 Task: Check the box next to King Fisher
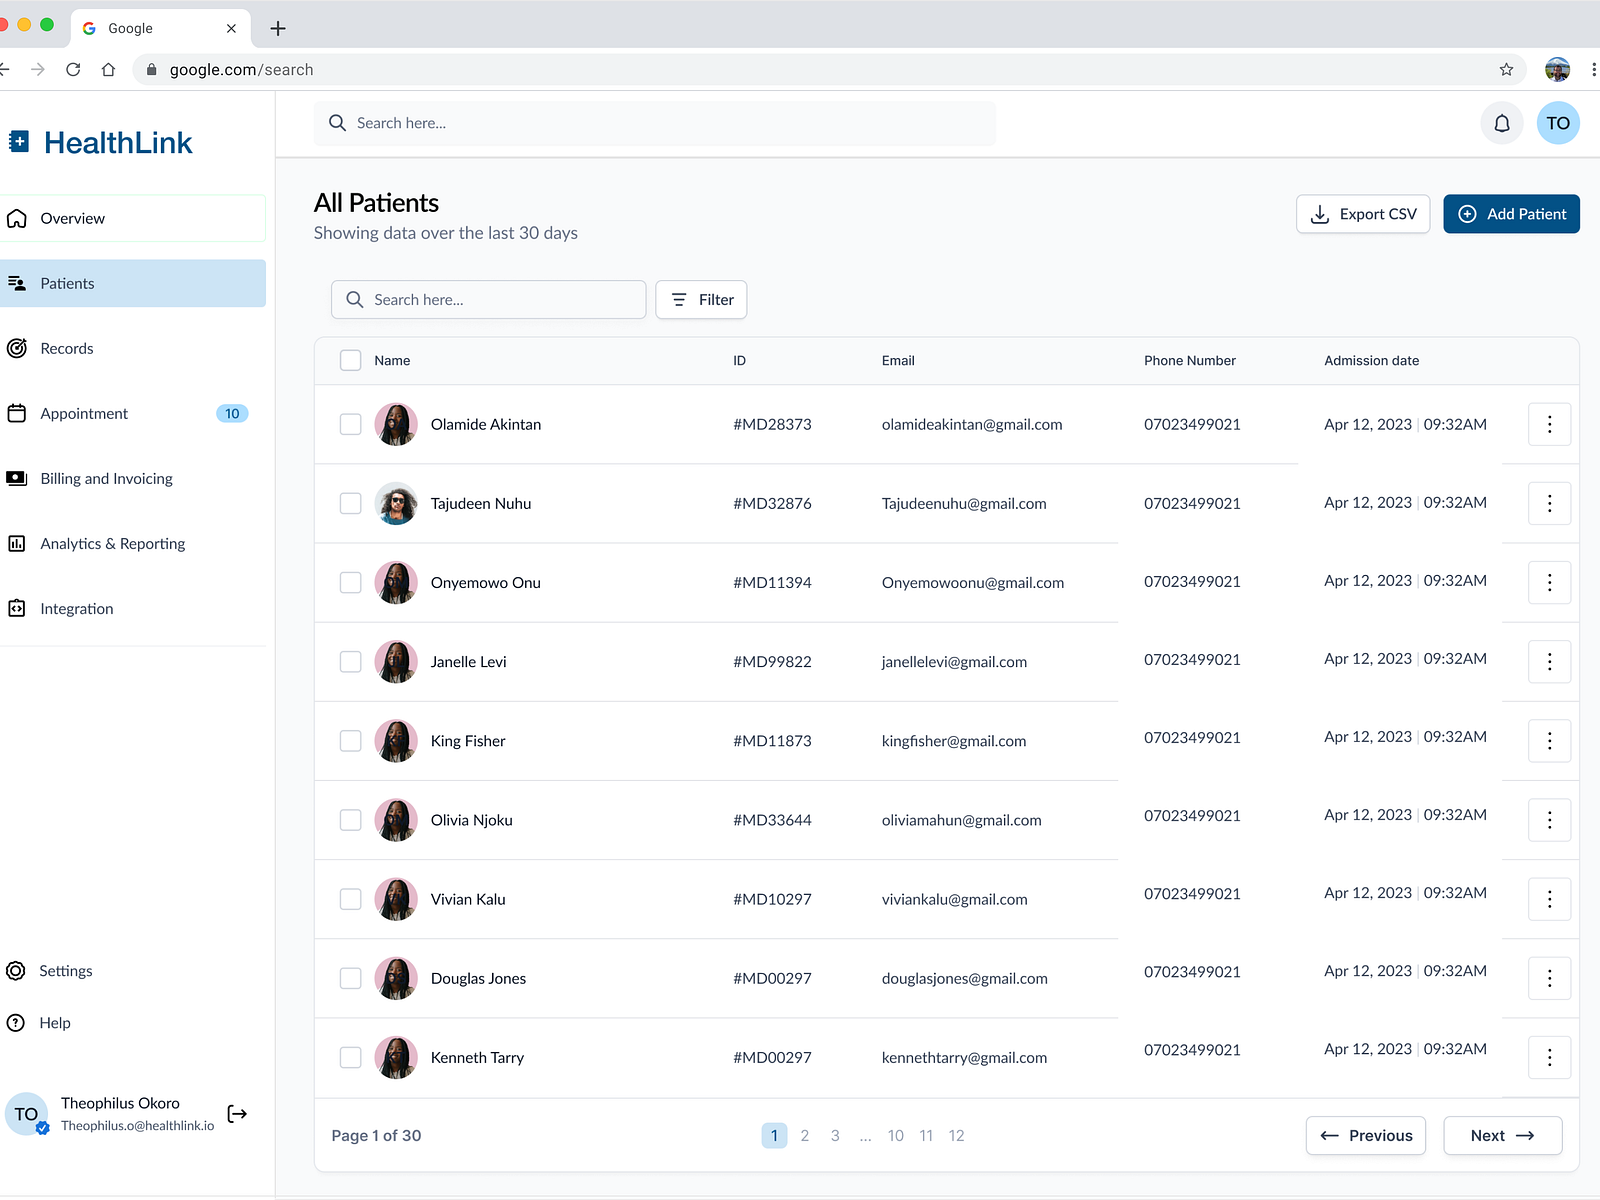(x=350, y=741)
